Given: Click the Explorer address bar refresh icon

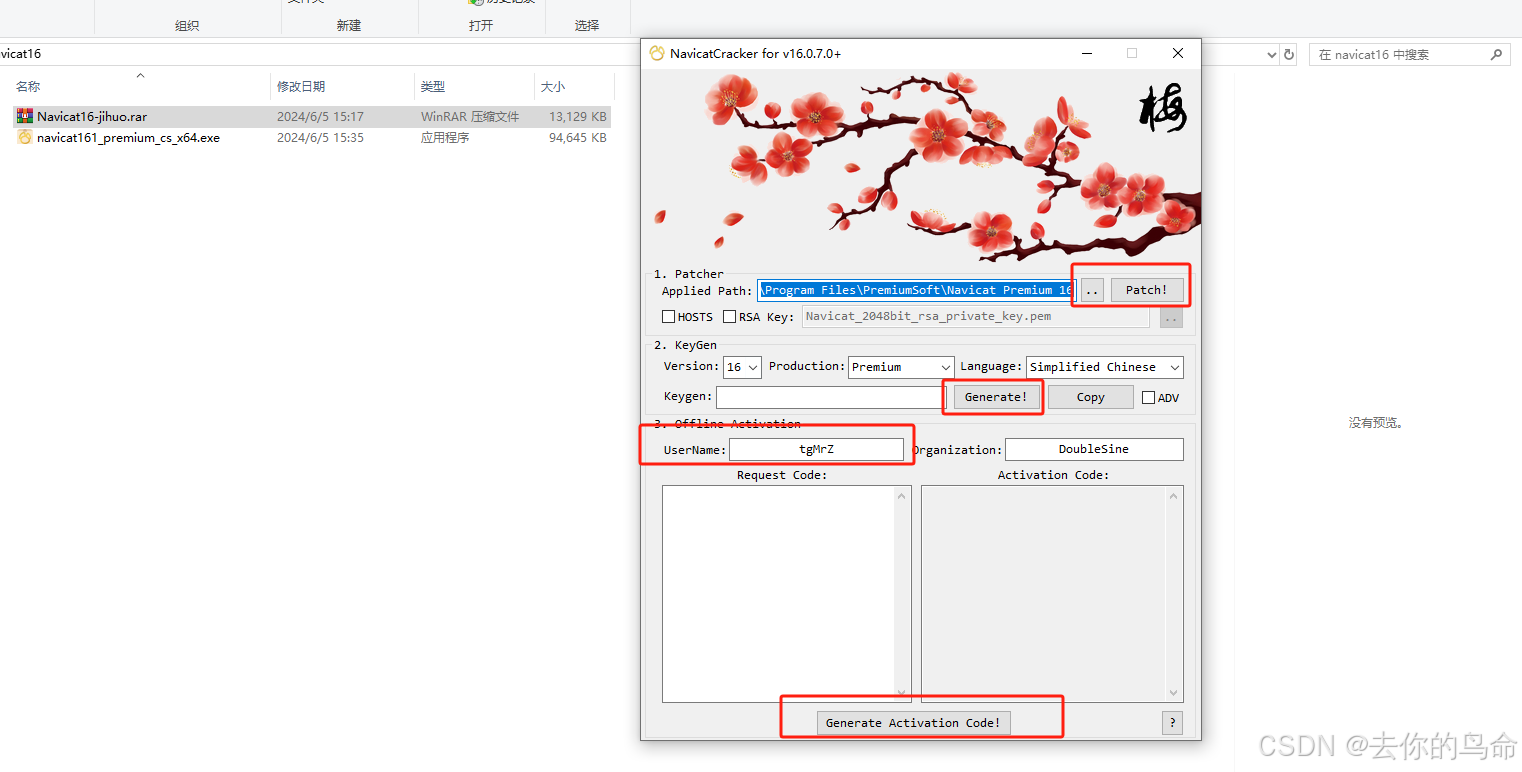Looking at the screenshot, I should pos(1289,55).
